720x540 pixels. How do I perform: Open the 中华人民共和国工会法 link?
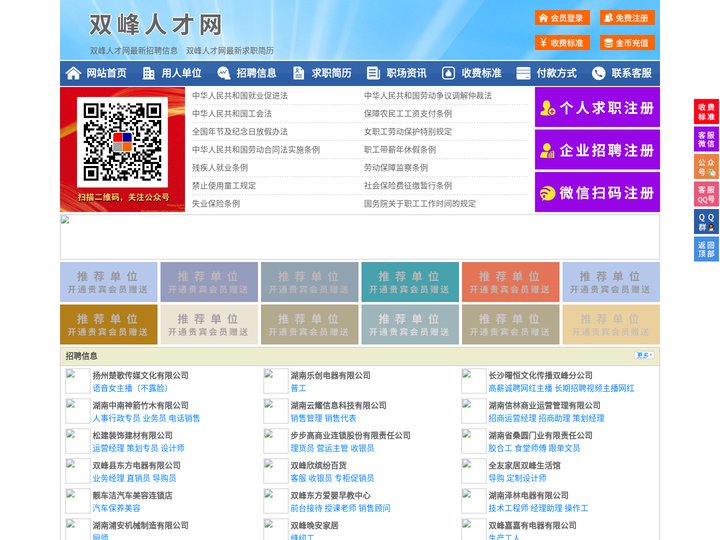pyautogui.click(x=232, y=113)
